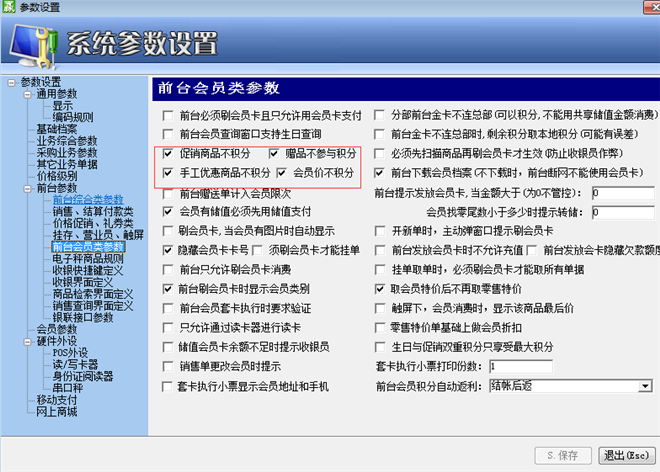Uncheck 取会员特价后不再取零售特价 checkbox
Screen dimensions: 660x472
coord(379,289)
